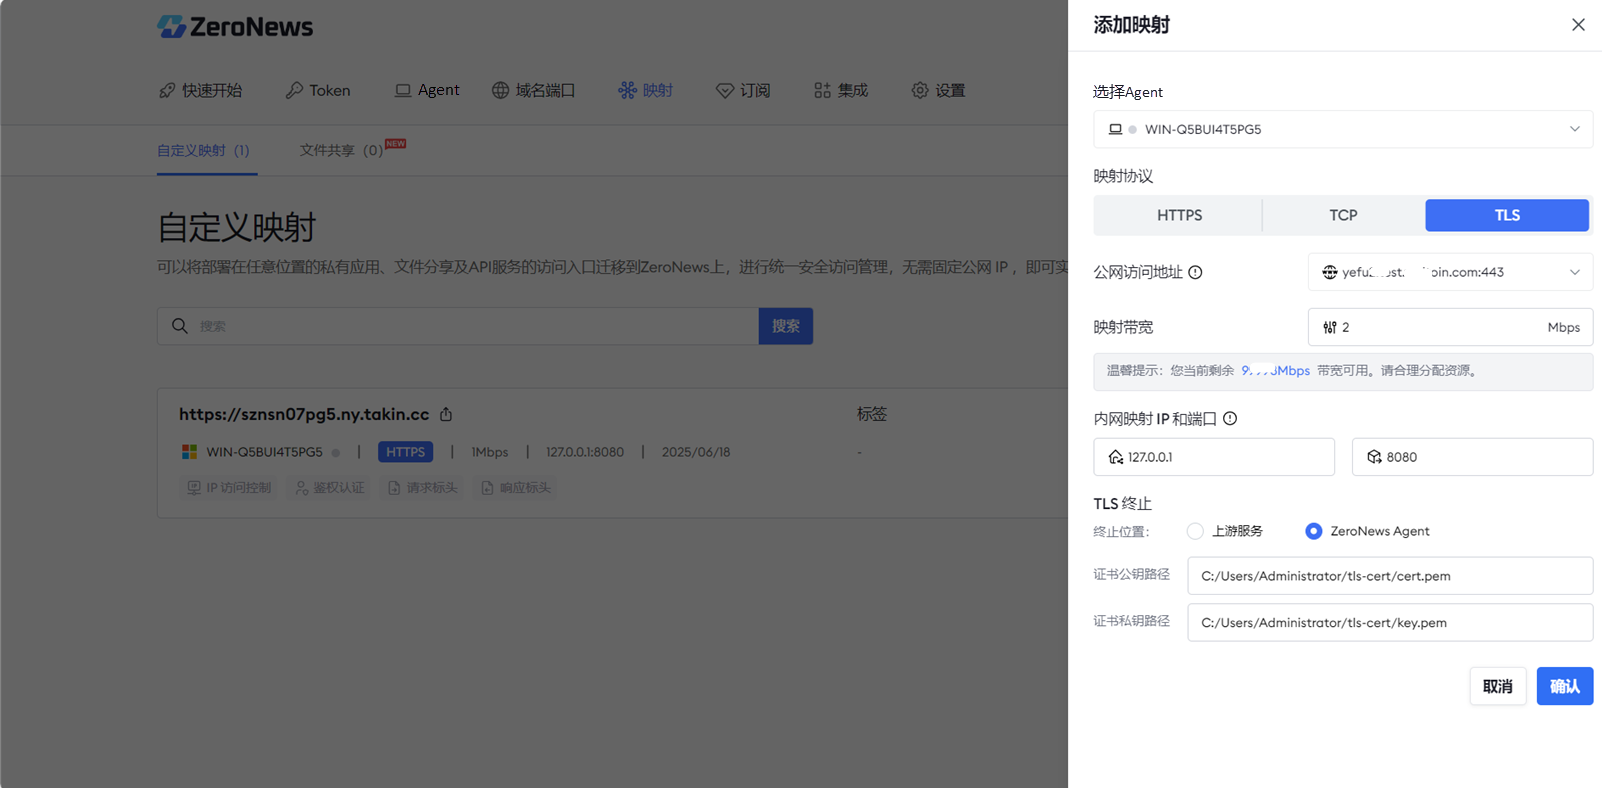Image resolution: width=1602 pixels, height=788 pixels.
Task: Click the laptop icon in Agent selector
Action: pos(1115,129)
